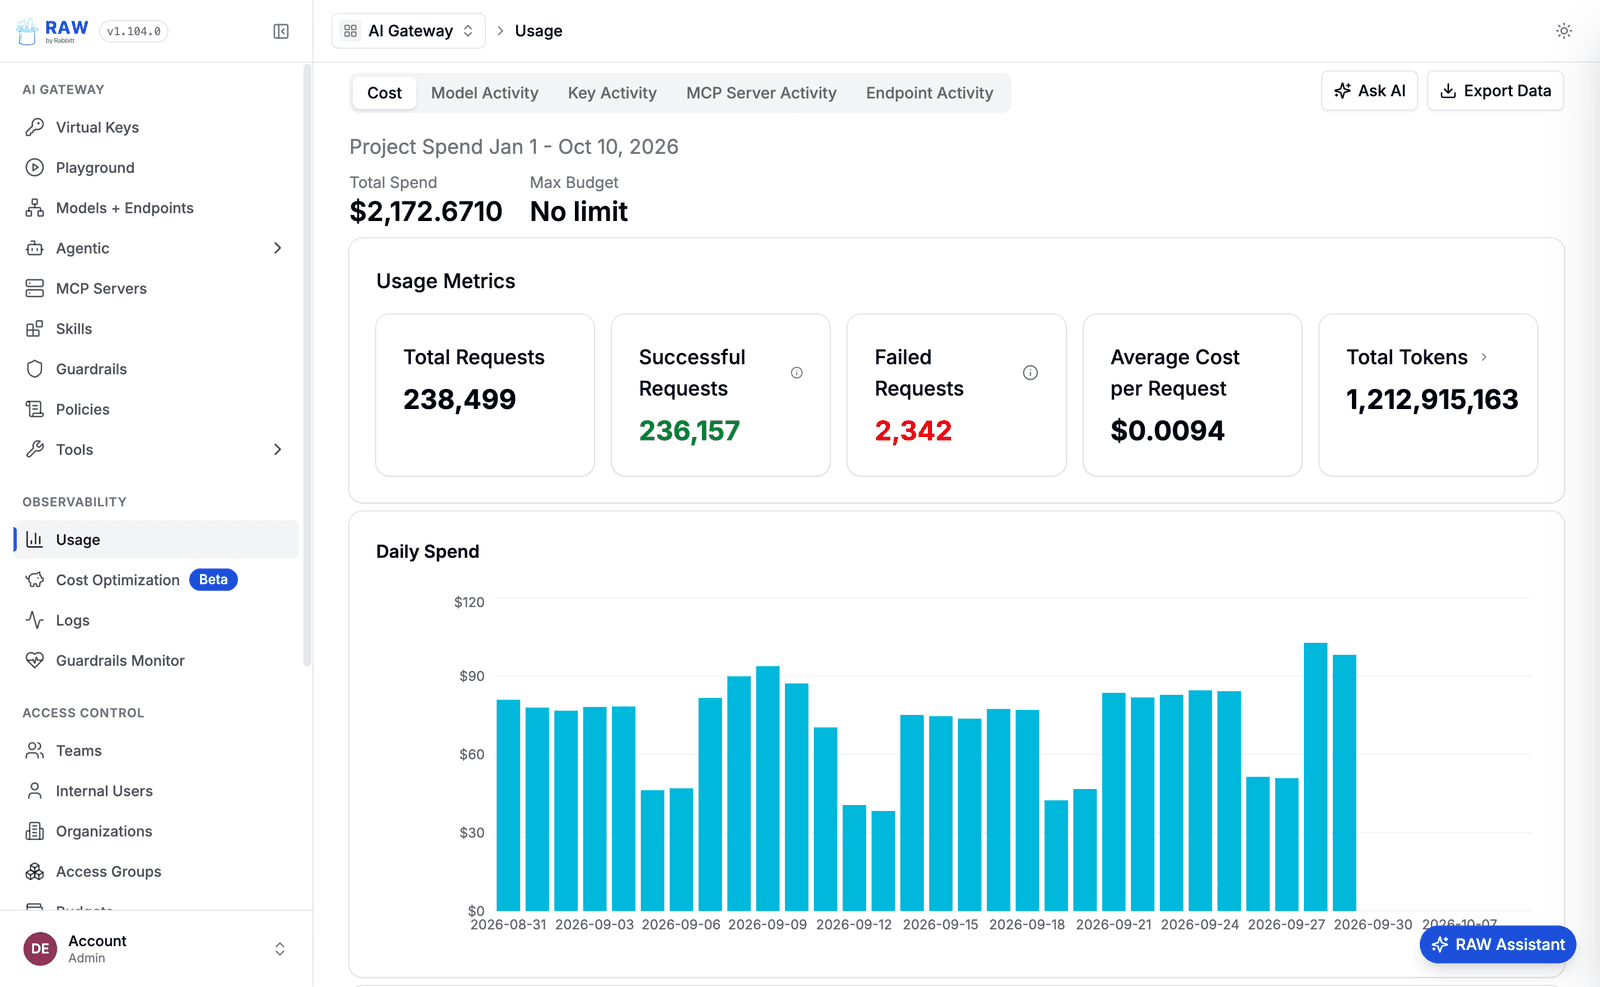
Task: Click the Virtual Keys key icon
Action: point(35,127)
